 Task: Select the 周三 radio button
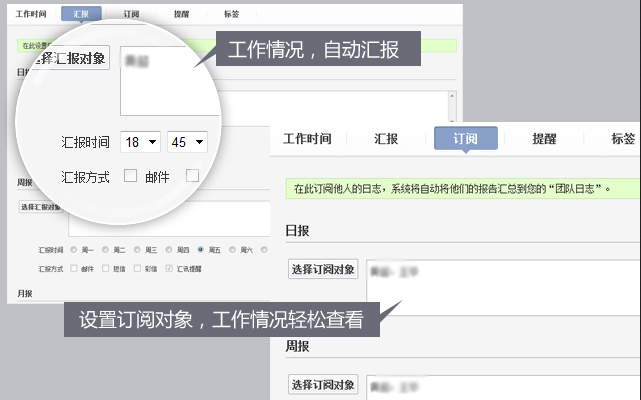pos(137,250)
